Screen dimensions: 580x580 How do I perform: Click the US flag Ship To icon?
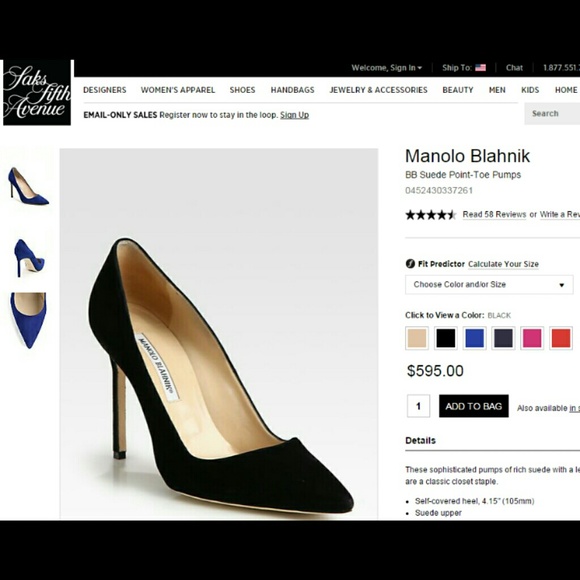tap(480, 68)
